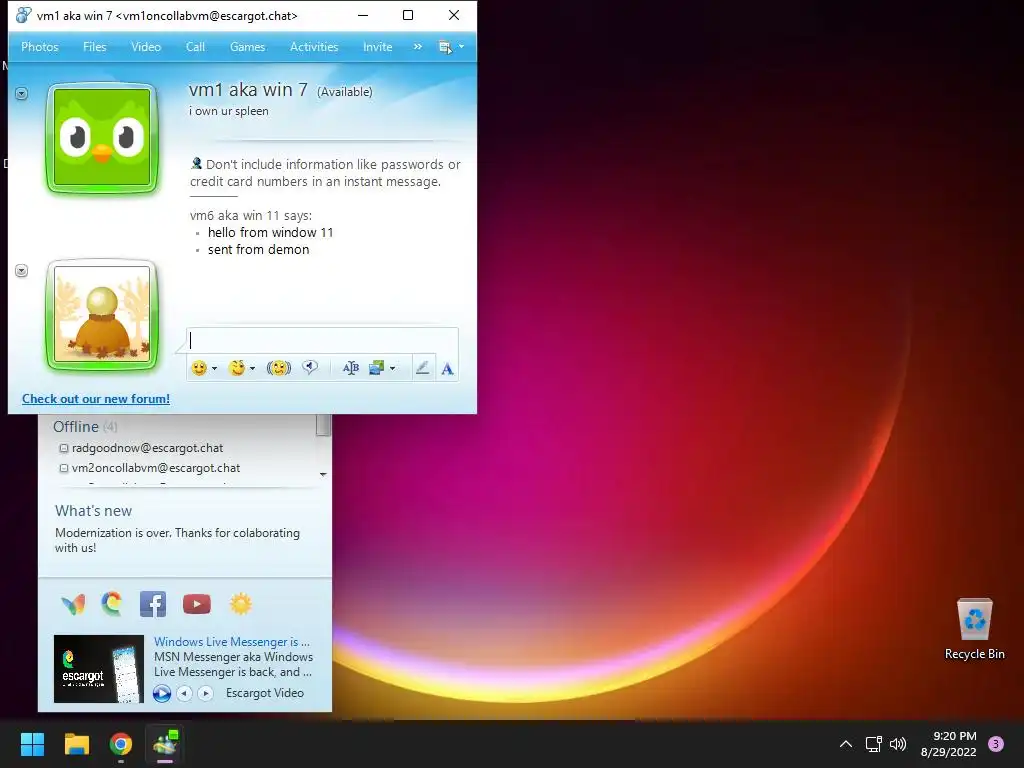Click the contact list scroll down arrow

click(323, 475)
